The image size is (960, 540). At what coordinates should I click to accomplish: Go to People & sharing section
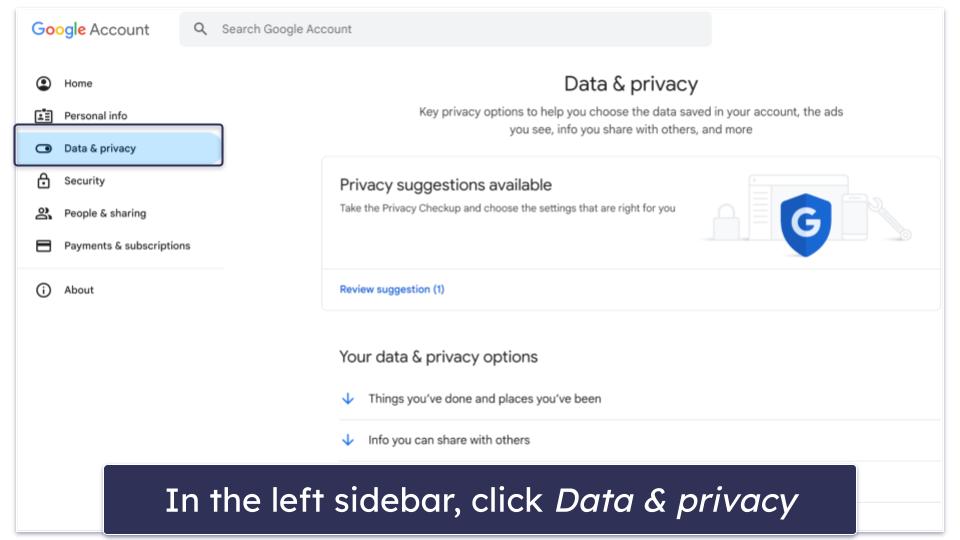point(105,213)
